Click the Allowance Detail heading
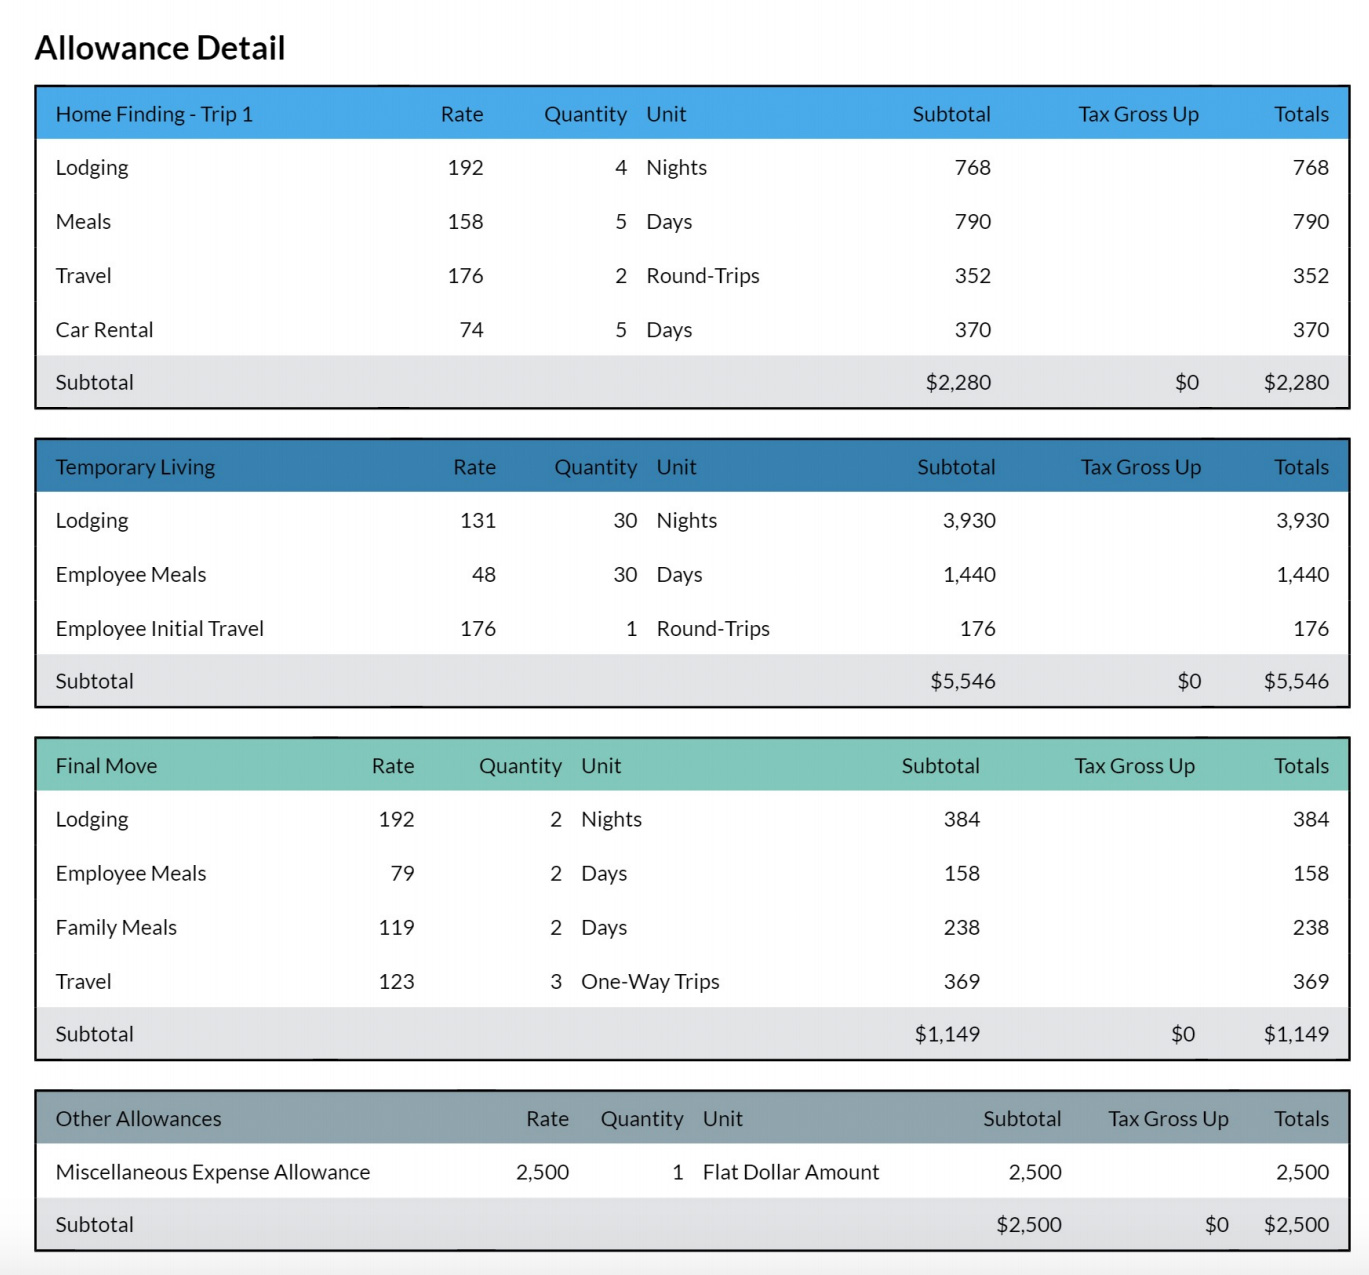Viewport: 1369px width, 1275px height. [160, 48]
